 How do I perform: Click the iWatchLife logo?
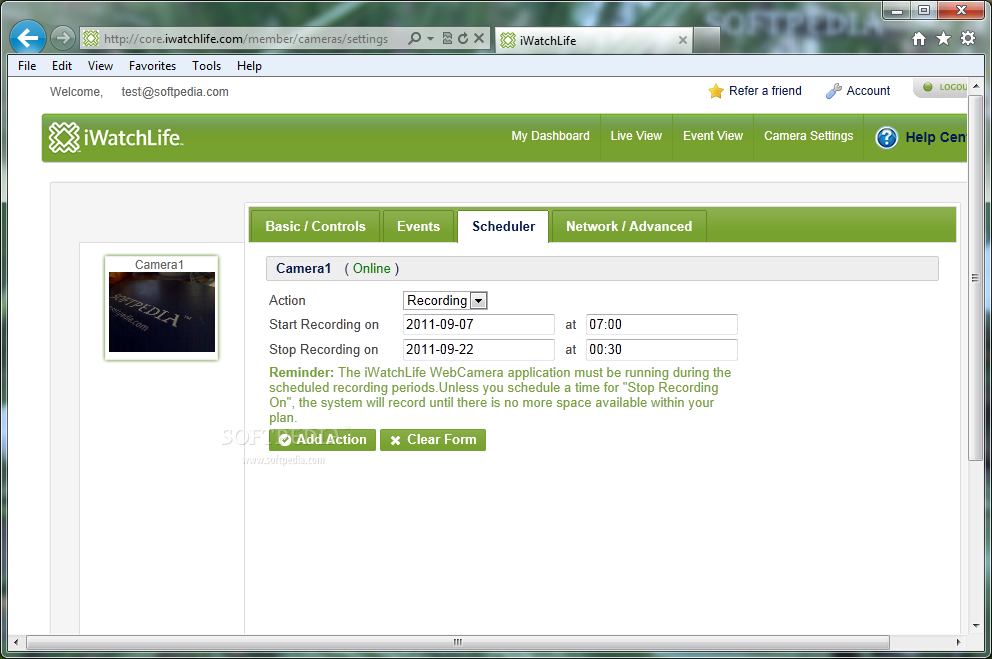point(116,137)
